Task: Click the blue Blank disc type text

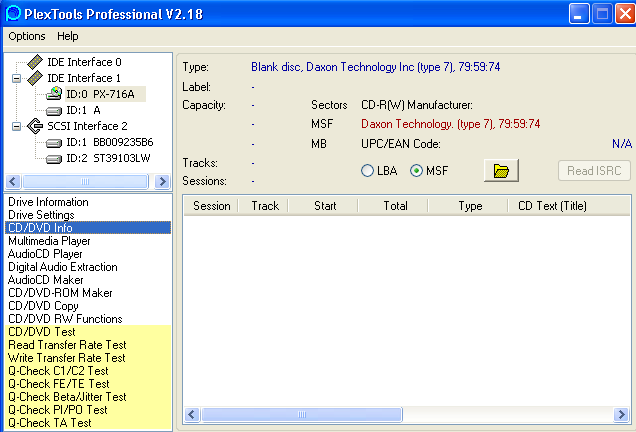Action: pyautogui.click(x=376, y=67)
